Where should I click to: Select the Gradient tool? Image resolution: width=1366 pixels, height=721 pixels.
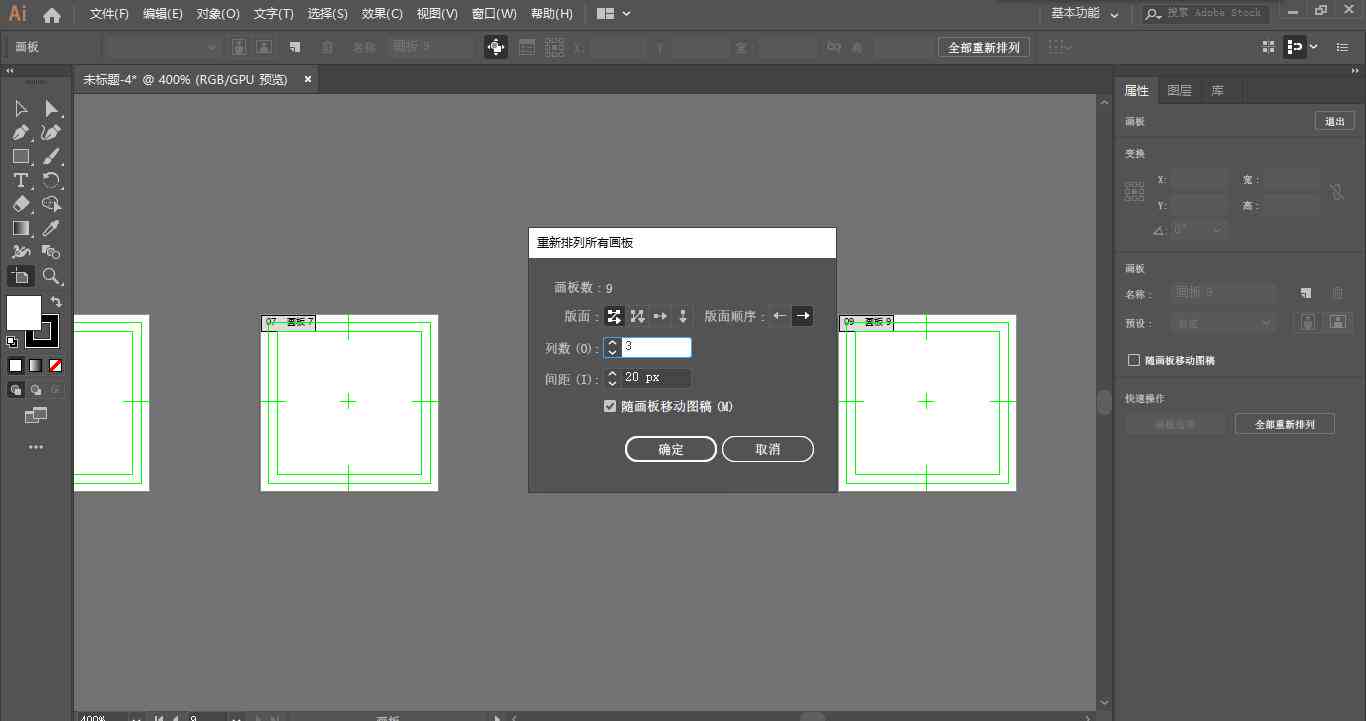coord(21,228)
